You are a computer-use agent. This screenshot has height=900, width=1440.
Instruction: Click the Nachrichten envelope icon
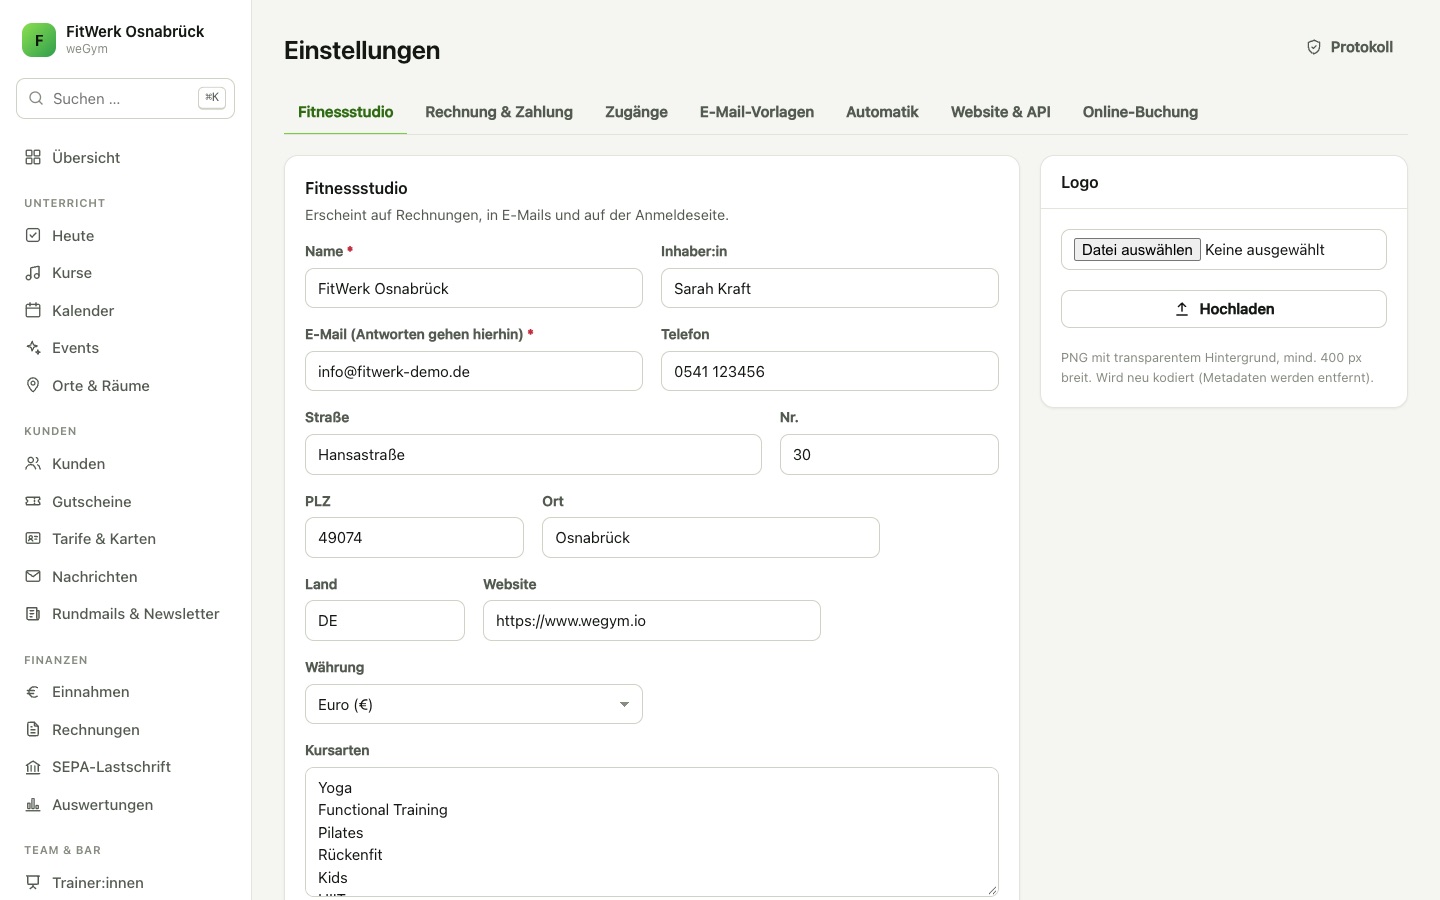click(x=33, y=576)
